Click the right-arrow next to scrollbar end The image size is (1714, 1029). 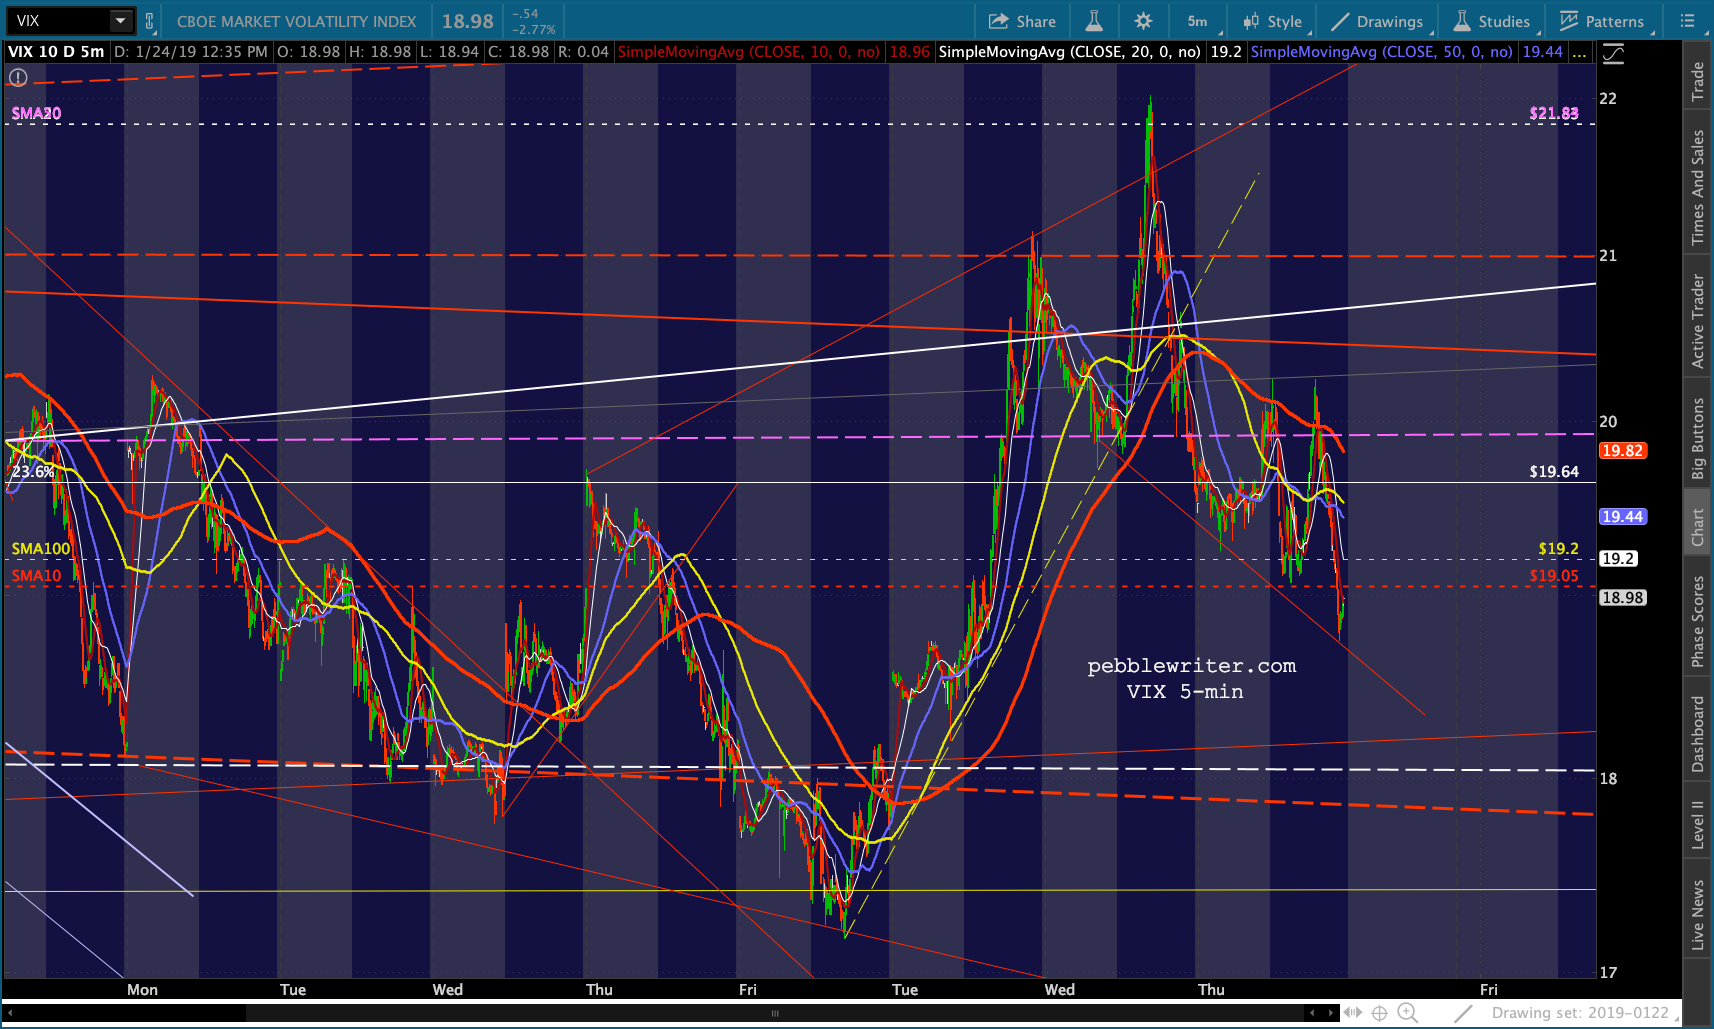(x=1330, y=1013)
